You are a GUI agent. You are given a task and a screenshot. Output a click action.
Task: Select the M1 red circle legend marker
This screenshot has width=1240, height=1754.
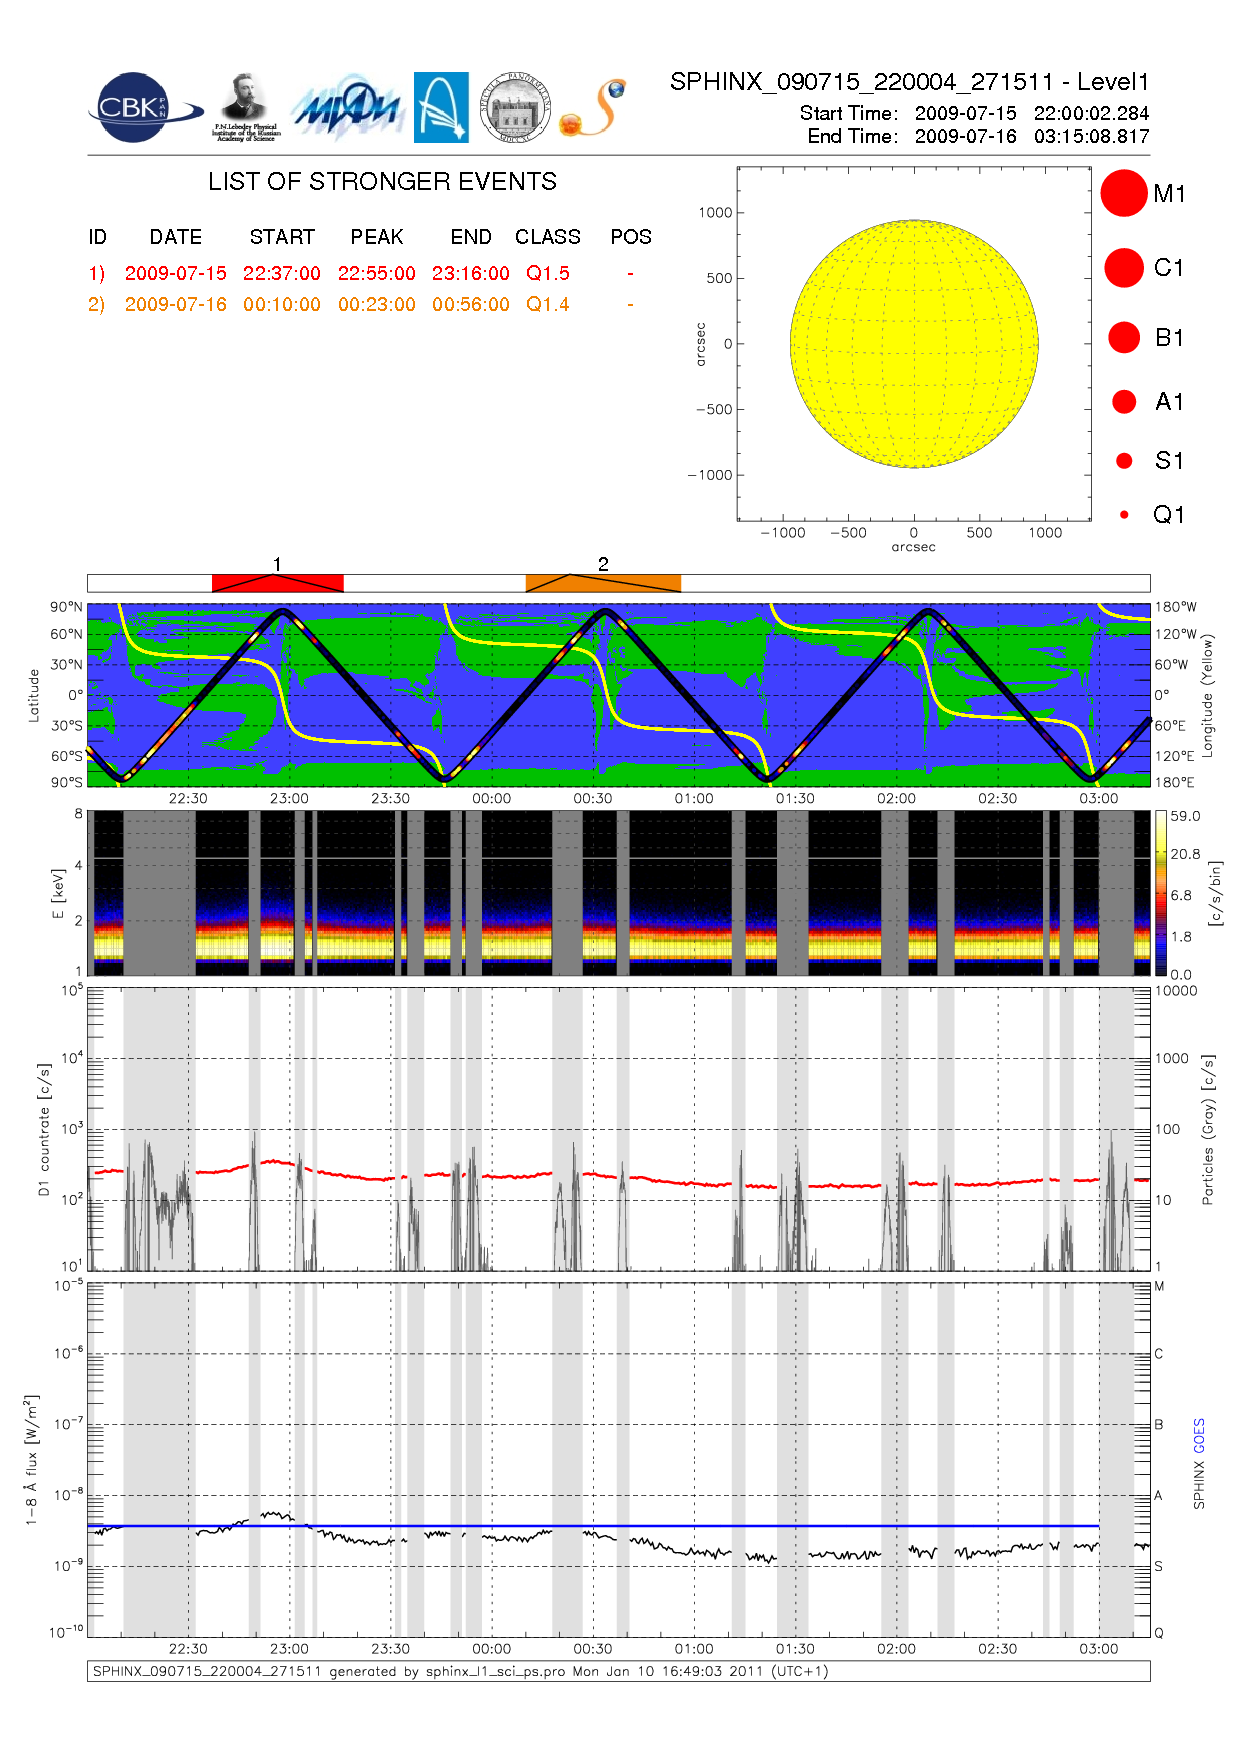(x=1123, y=193)
